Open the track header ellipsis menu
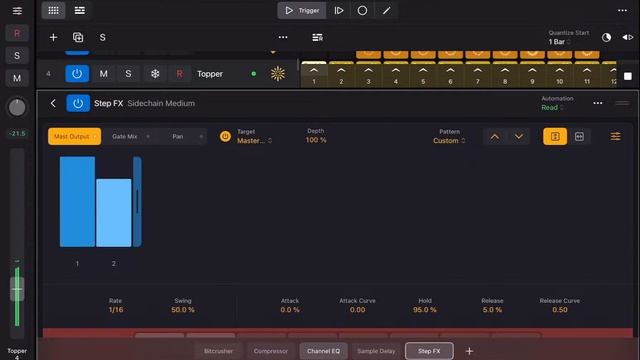 click(x=283, y=37)
